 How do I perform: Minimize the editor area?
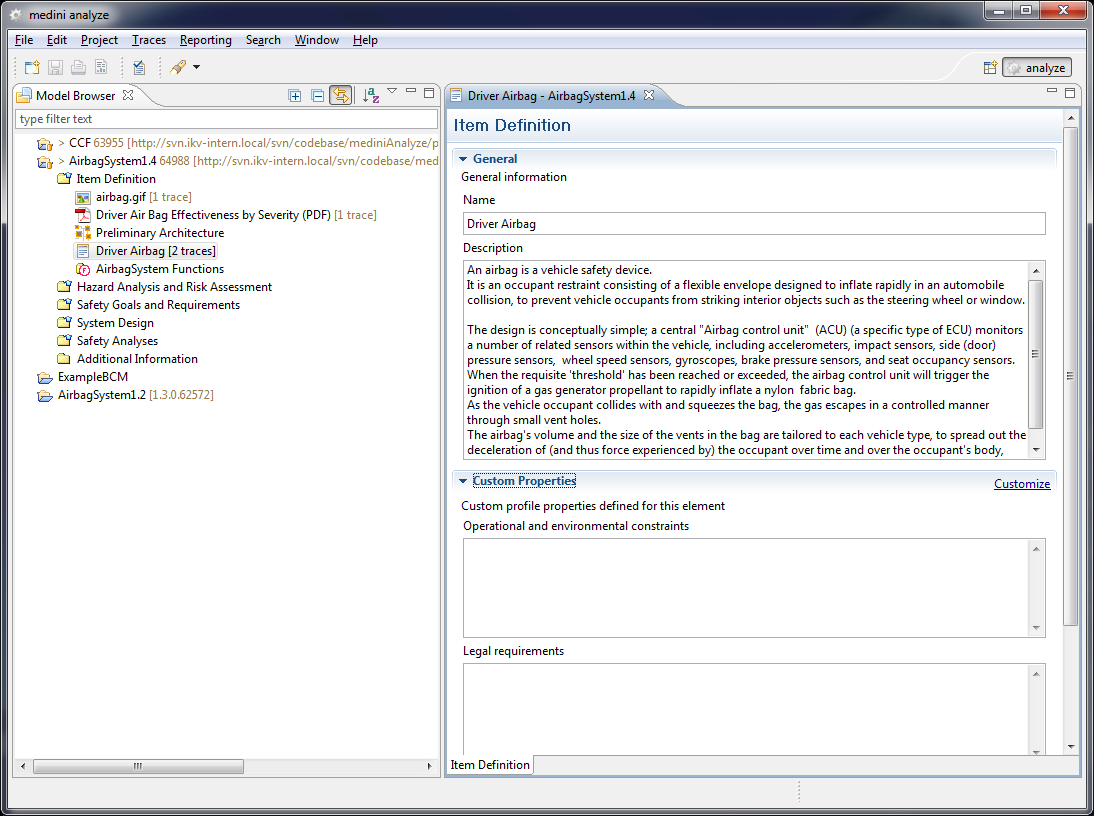(x=1051, y=91)
